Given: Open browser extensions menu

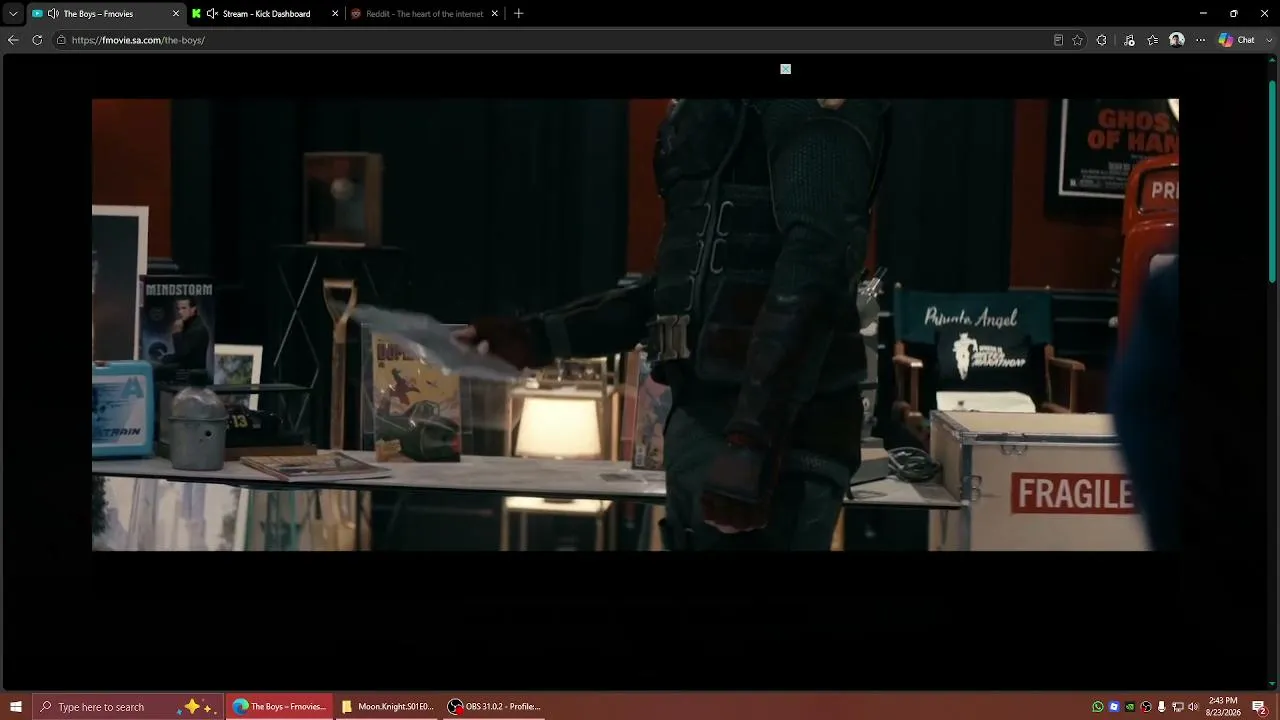Looking at the screenshot, I should click(1101, 40).
